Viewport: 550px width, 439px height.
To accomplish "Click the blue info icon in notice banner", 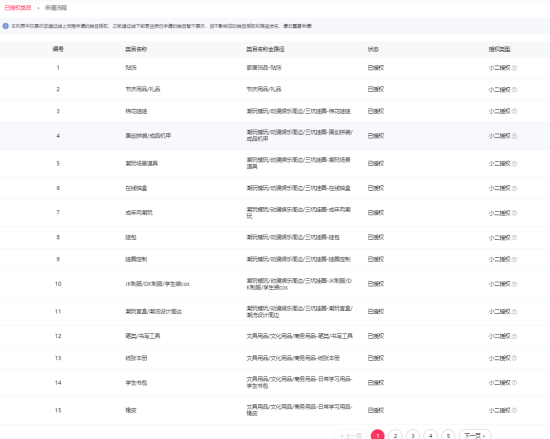I will [x=5, y=26].
